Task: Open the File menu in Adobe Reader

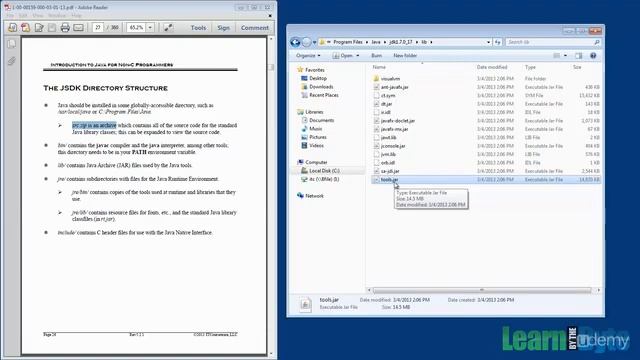Action: [10, 16]
